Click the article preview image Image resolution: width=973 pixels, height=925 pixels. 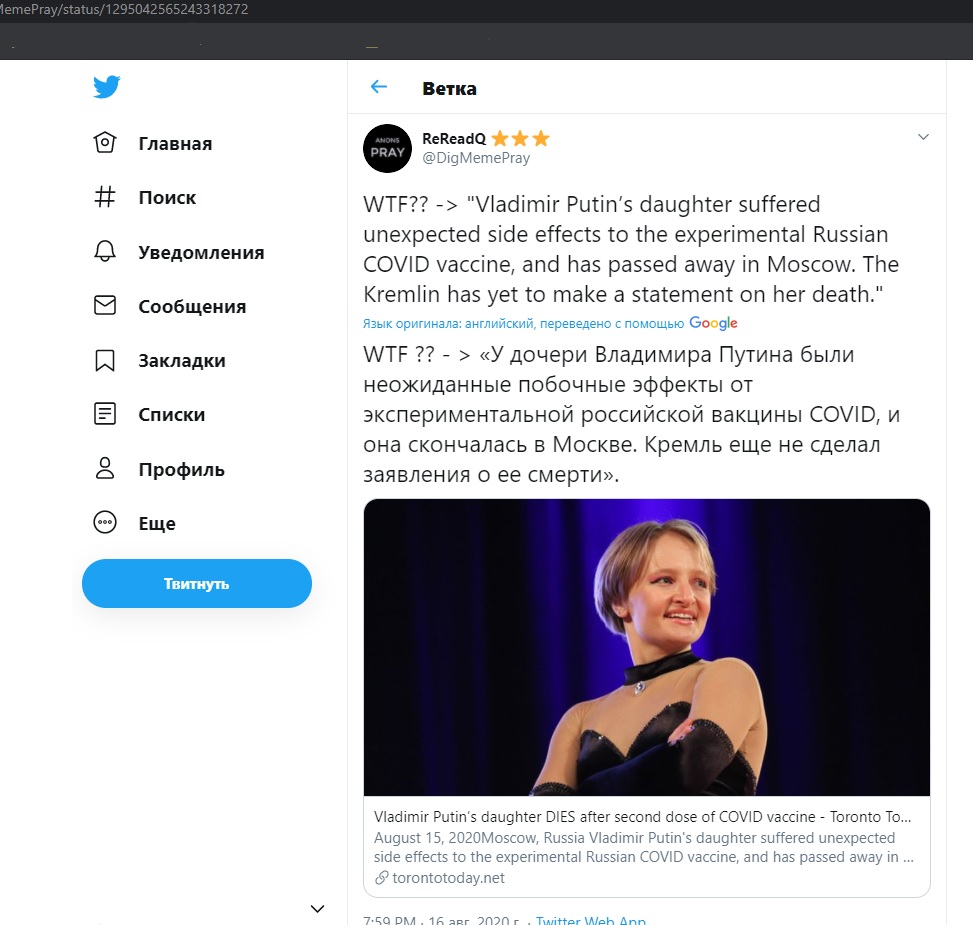point(646,647)
